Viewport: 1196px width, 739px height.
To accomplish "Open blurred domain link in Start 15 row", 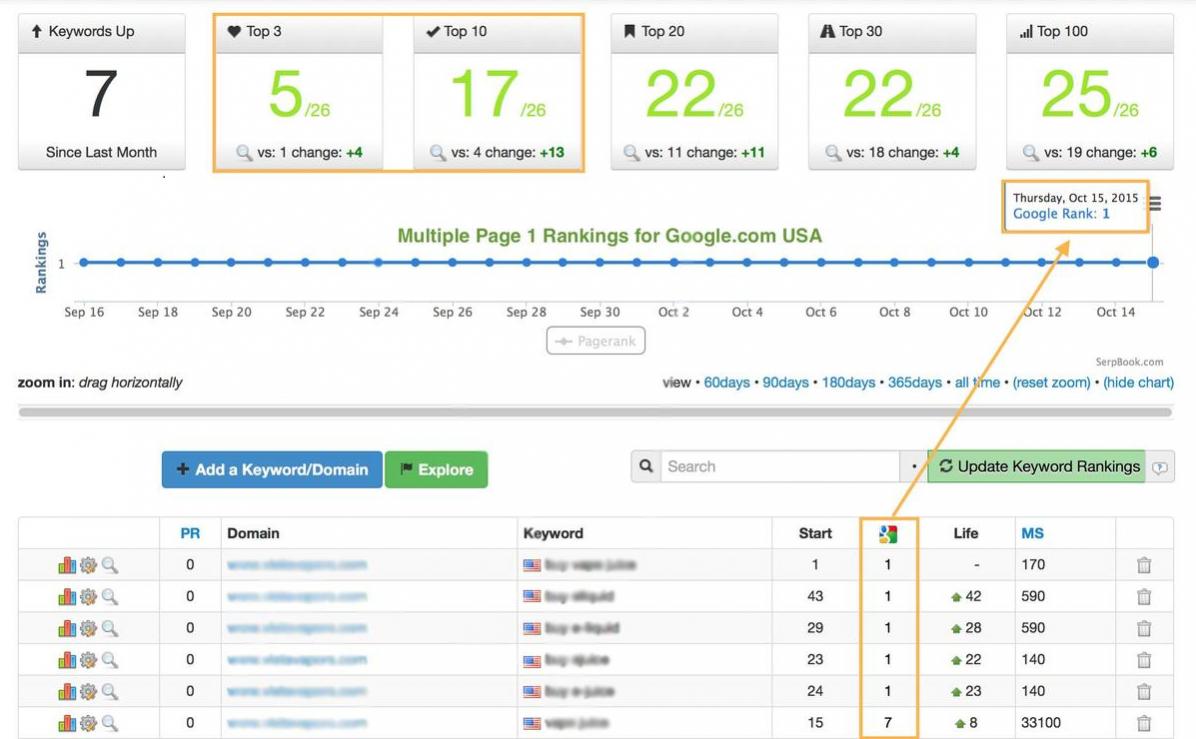I will 297,723.
